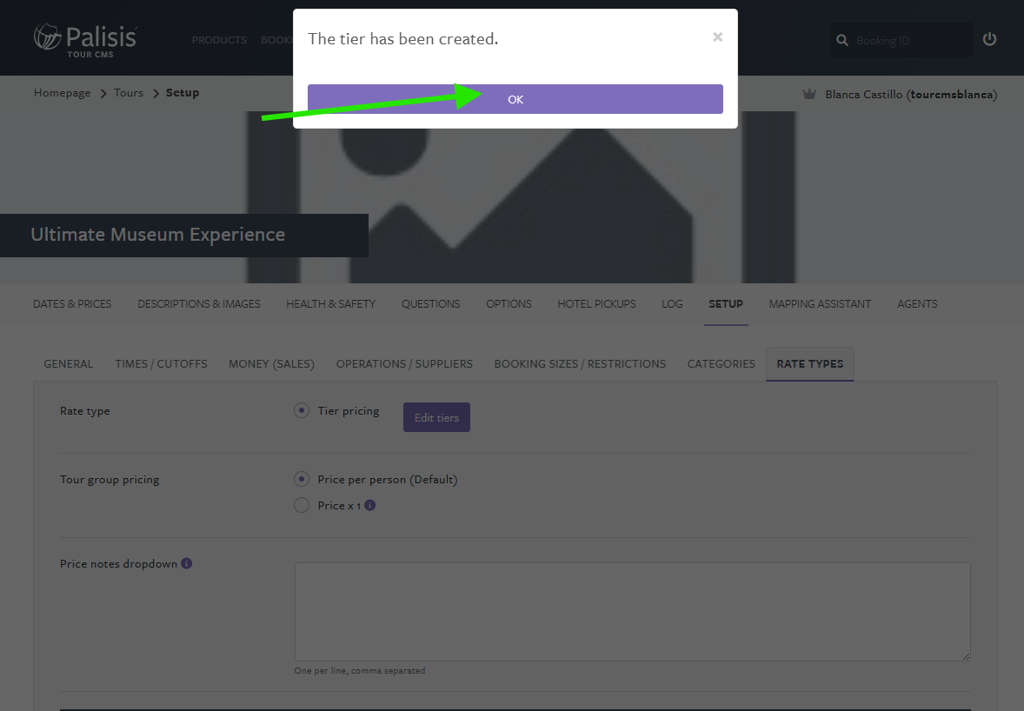The height and width of the screenshot is (711, 1024).
Task: Open Booking Sizes / Restrictions sub-tab
Action: (580, 364)
